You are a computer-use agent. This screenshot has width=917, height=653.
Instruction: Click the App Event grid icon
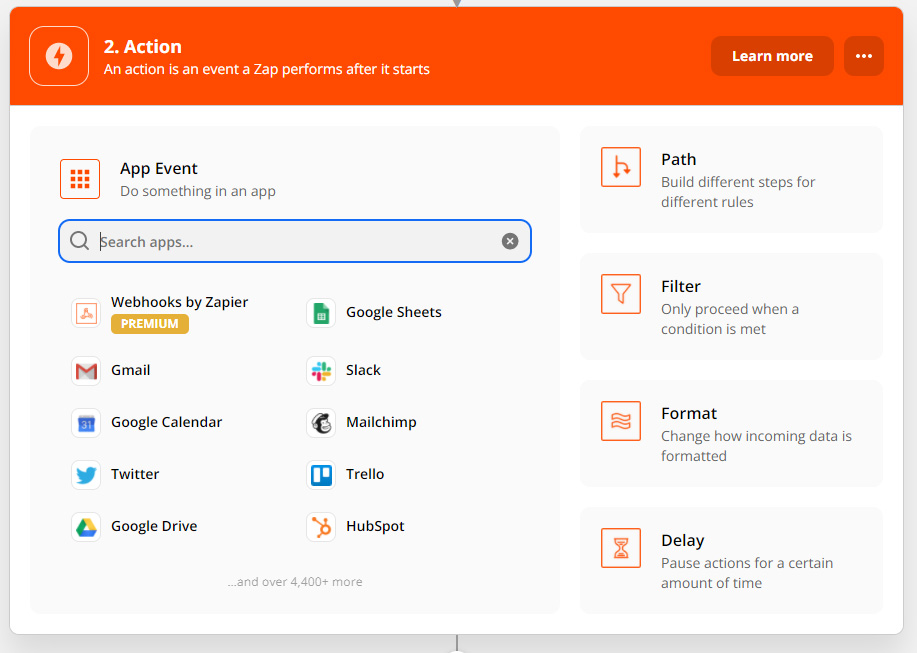pos(80,179)
